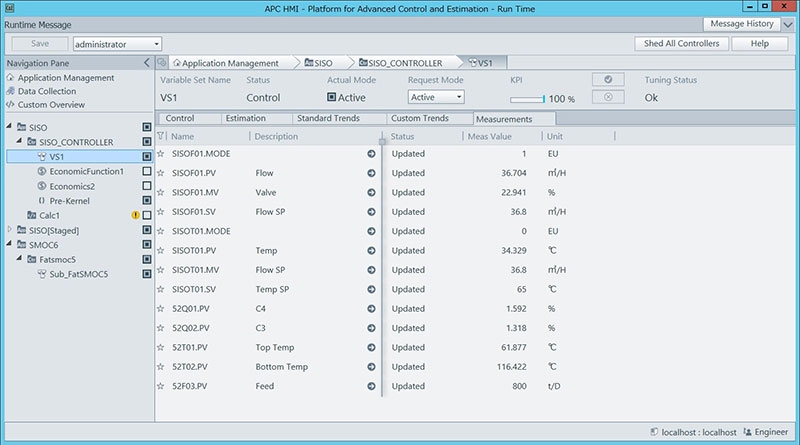Click the star icon for 52F03.PV
Image resolution: width=800 pixels, height=445 pixels.
pyautogui.click(x=161, y=386)
